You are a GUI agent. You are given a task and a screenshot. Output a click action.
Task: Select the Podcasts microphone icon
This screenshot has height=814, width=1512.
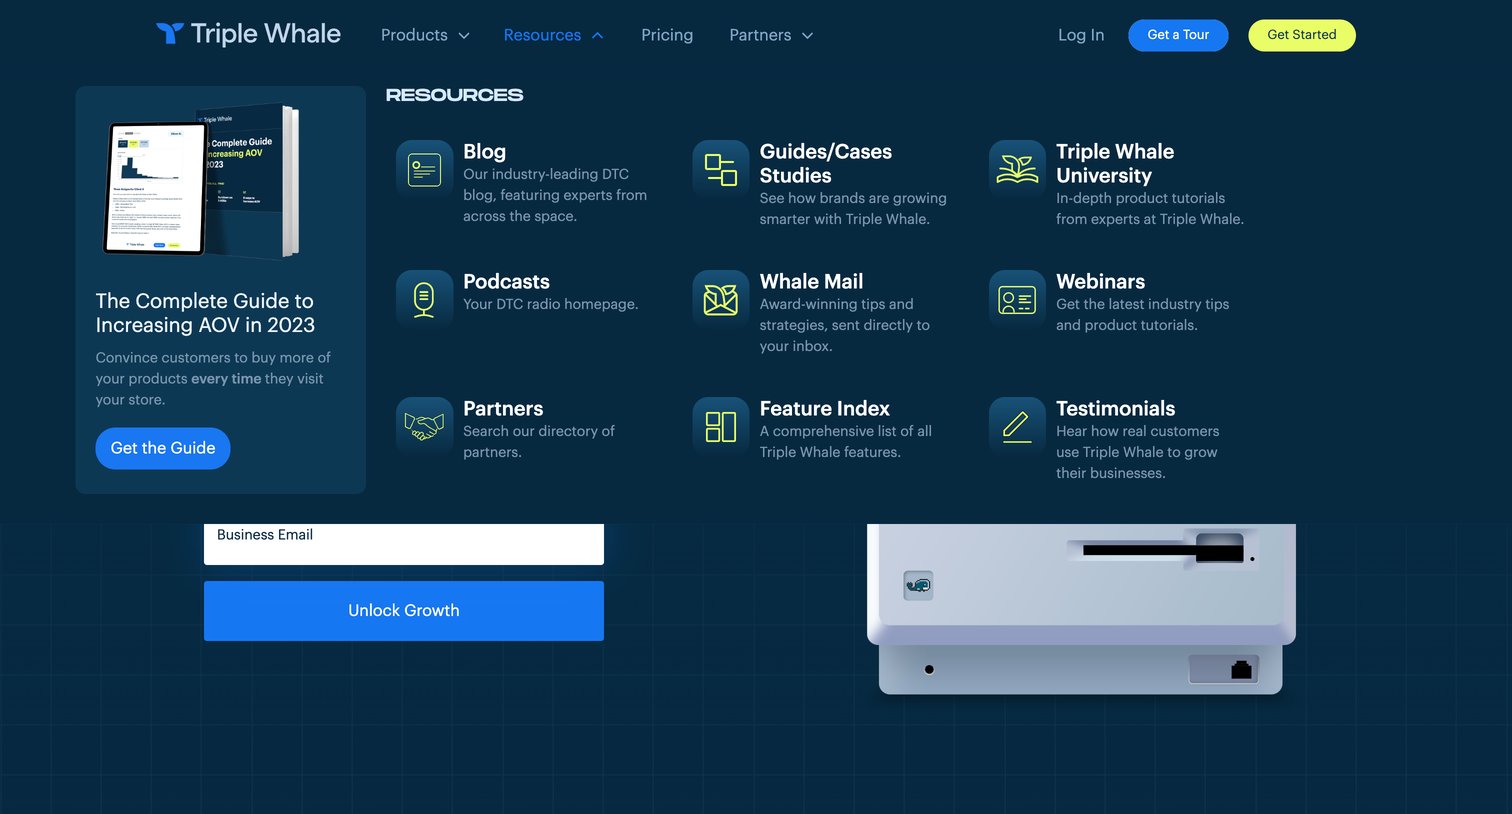424,299
